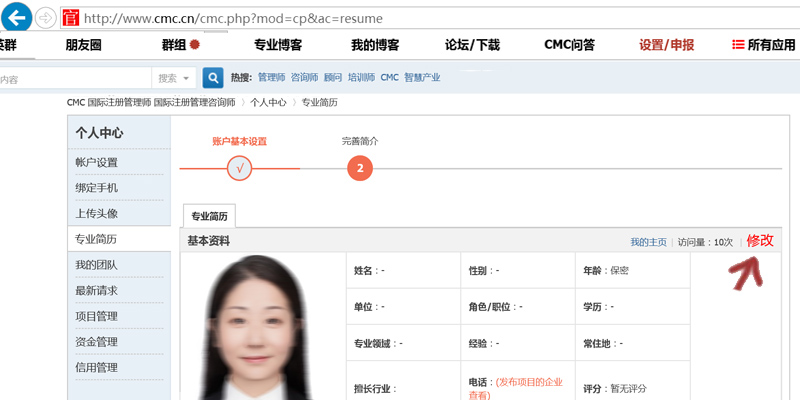
Task: Click the 年龄：保密 cell
Action: click(x=633, y=270)
